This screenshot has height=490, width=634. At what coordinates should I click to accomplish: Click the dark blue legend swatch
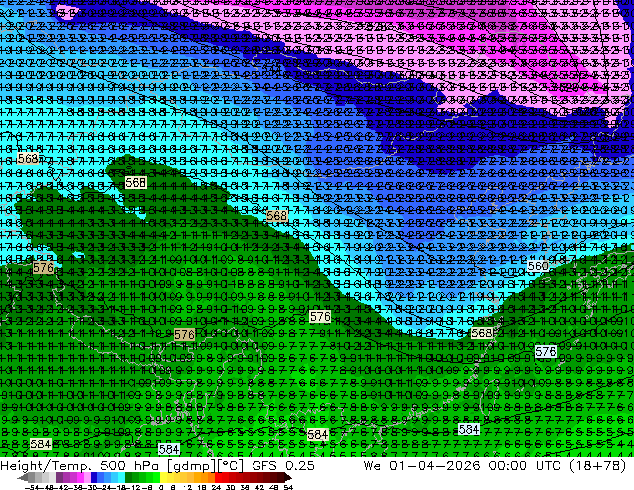[94, 477]
